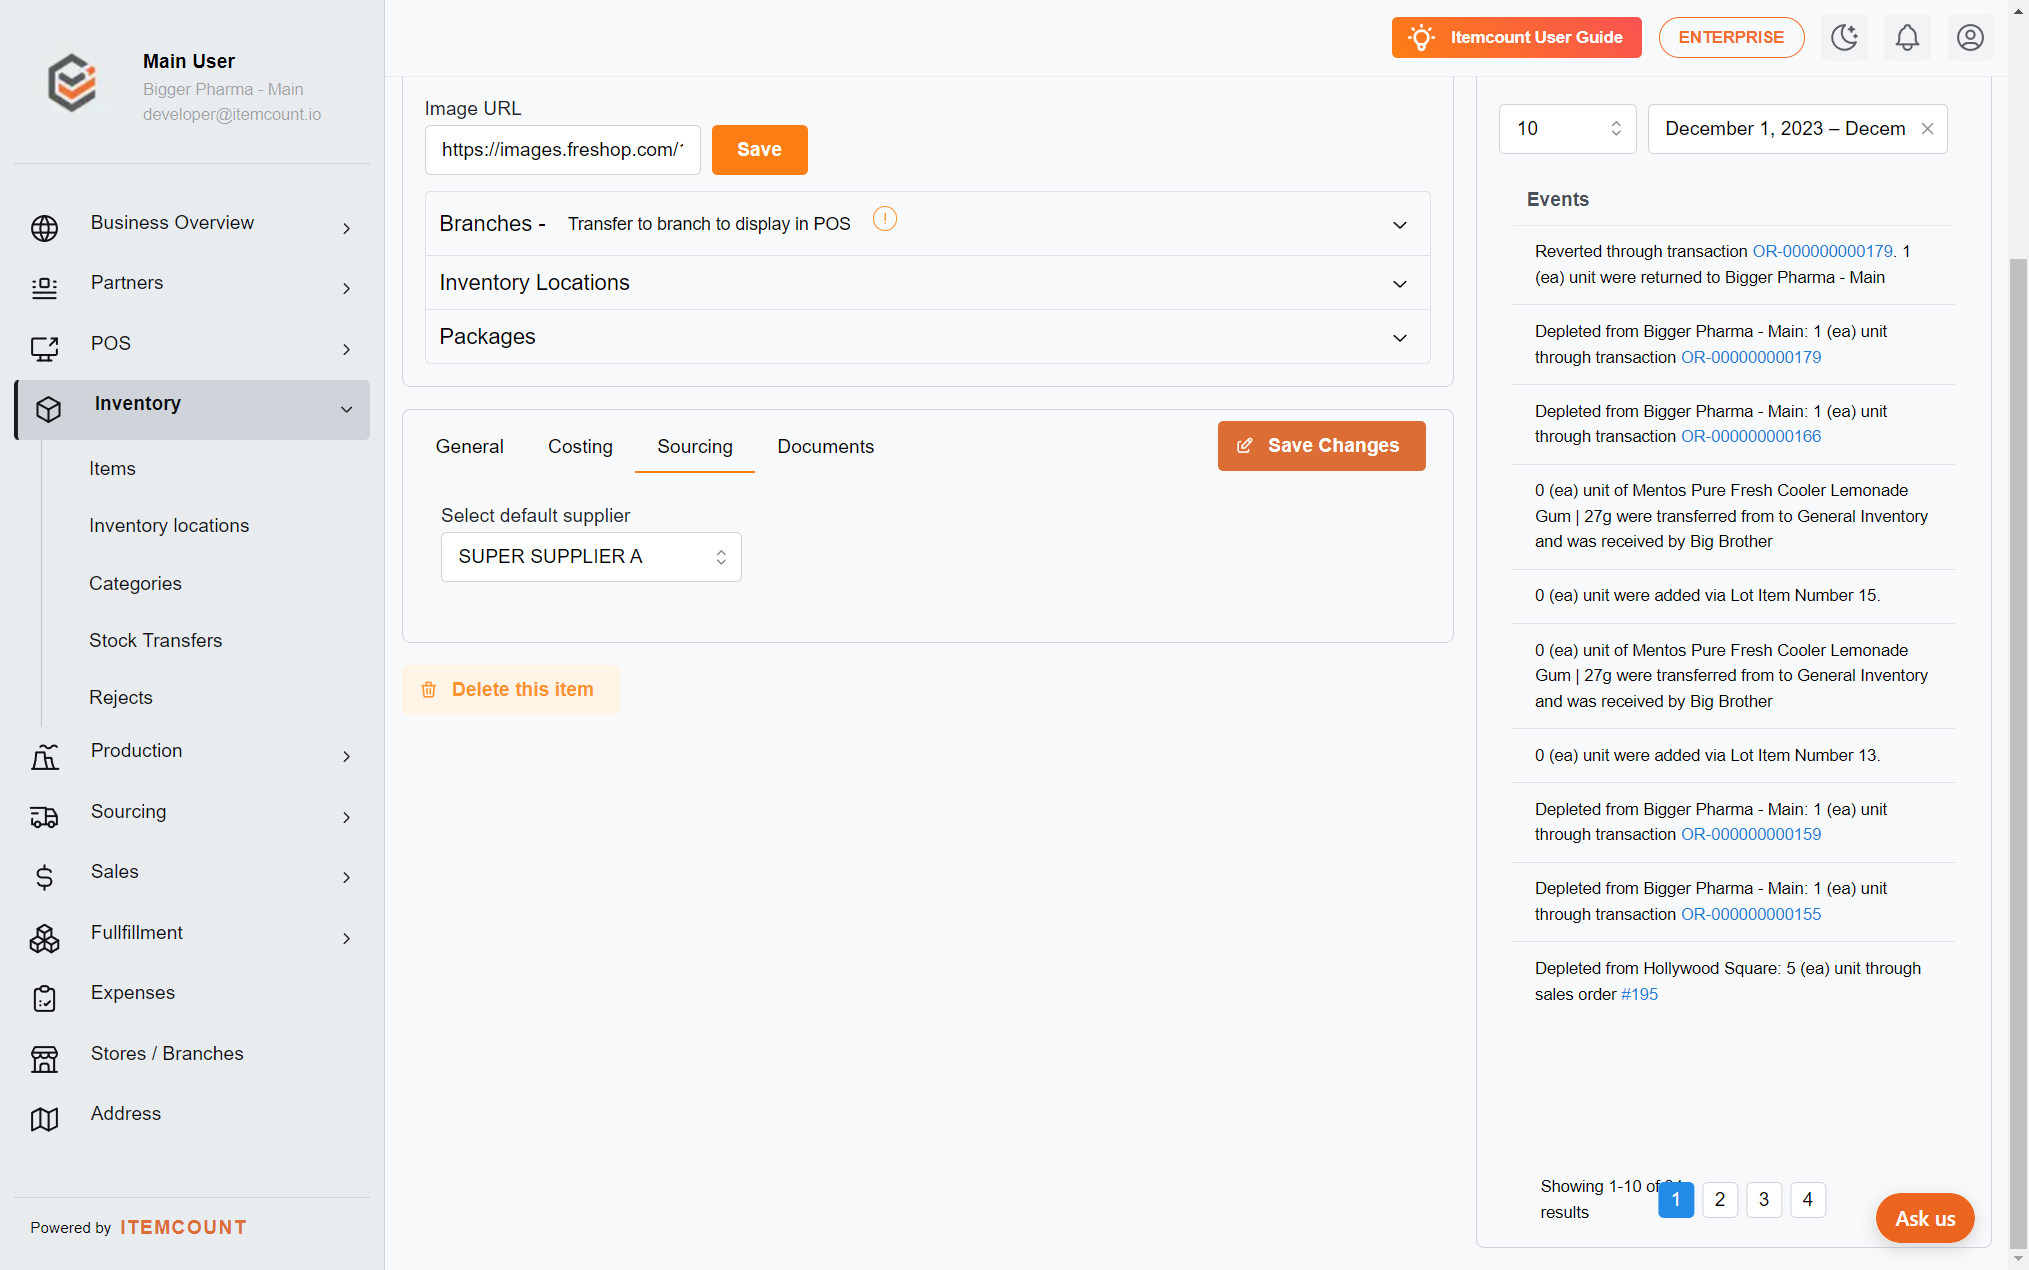Switch to the General tab
This screenshot has height=1270, width=2029.
(x=469, y=447)
